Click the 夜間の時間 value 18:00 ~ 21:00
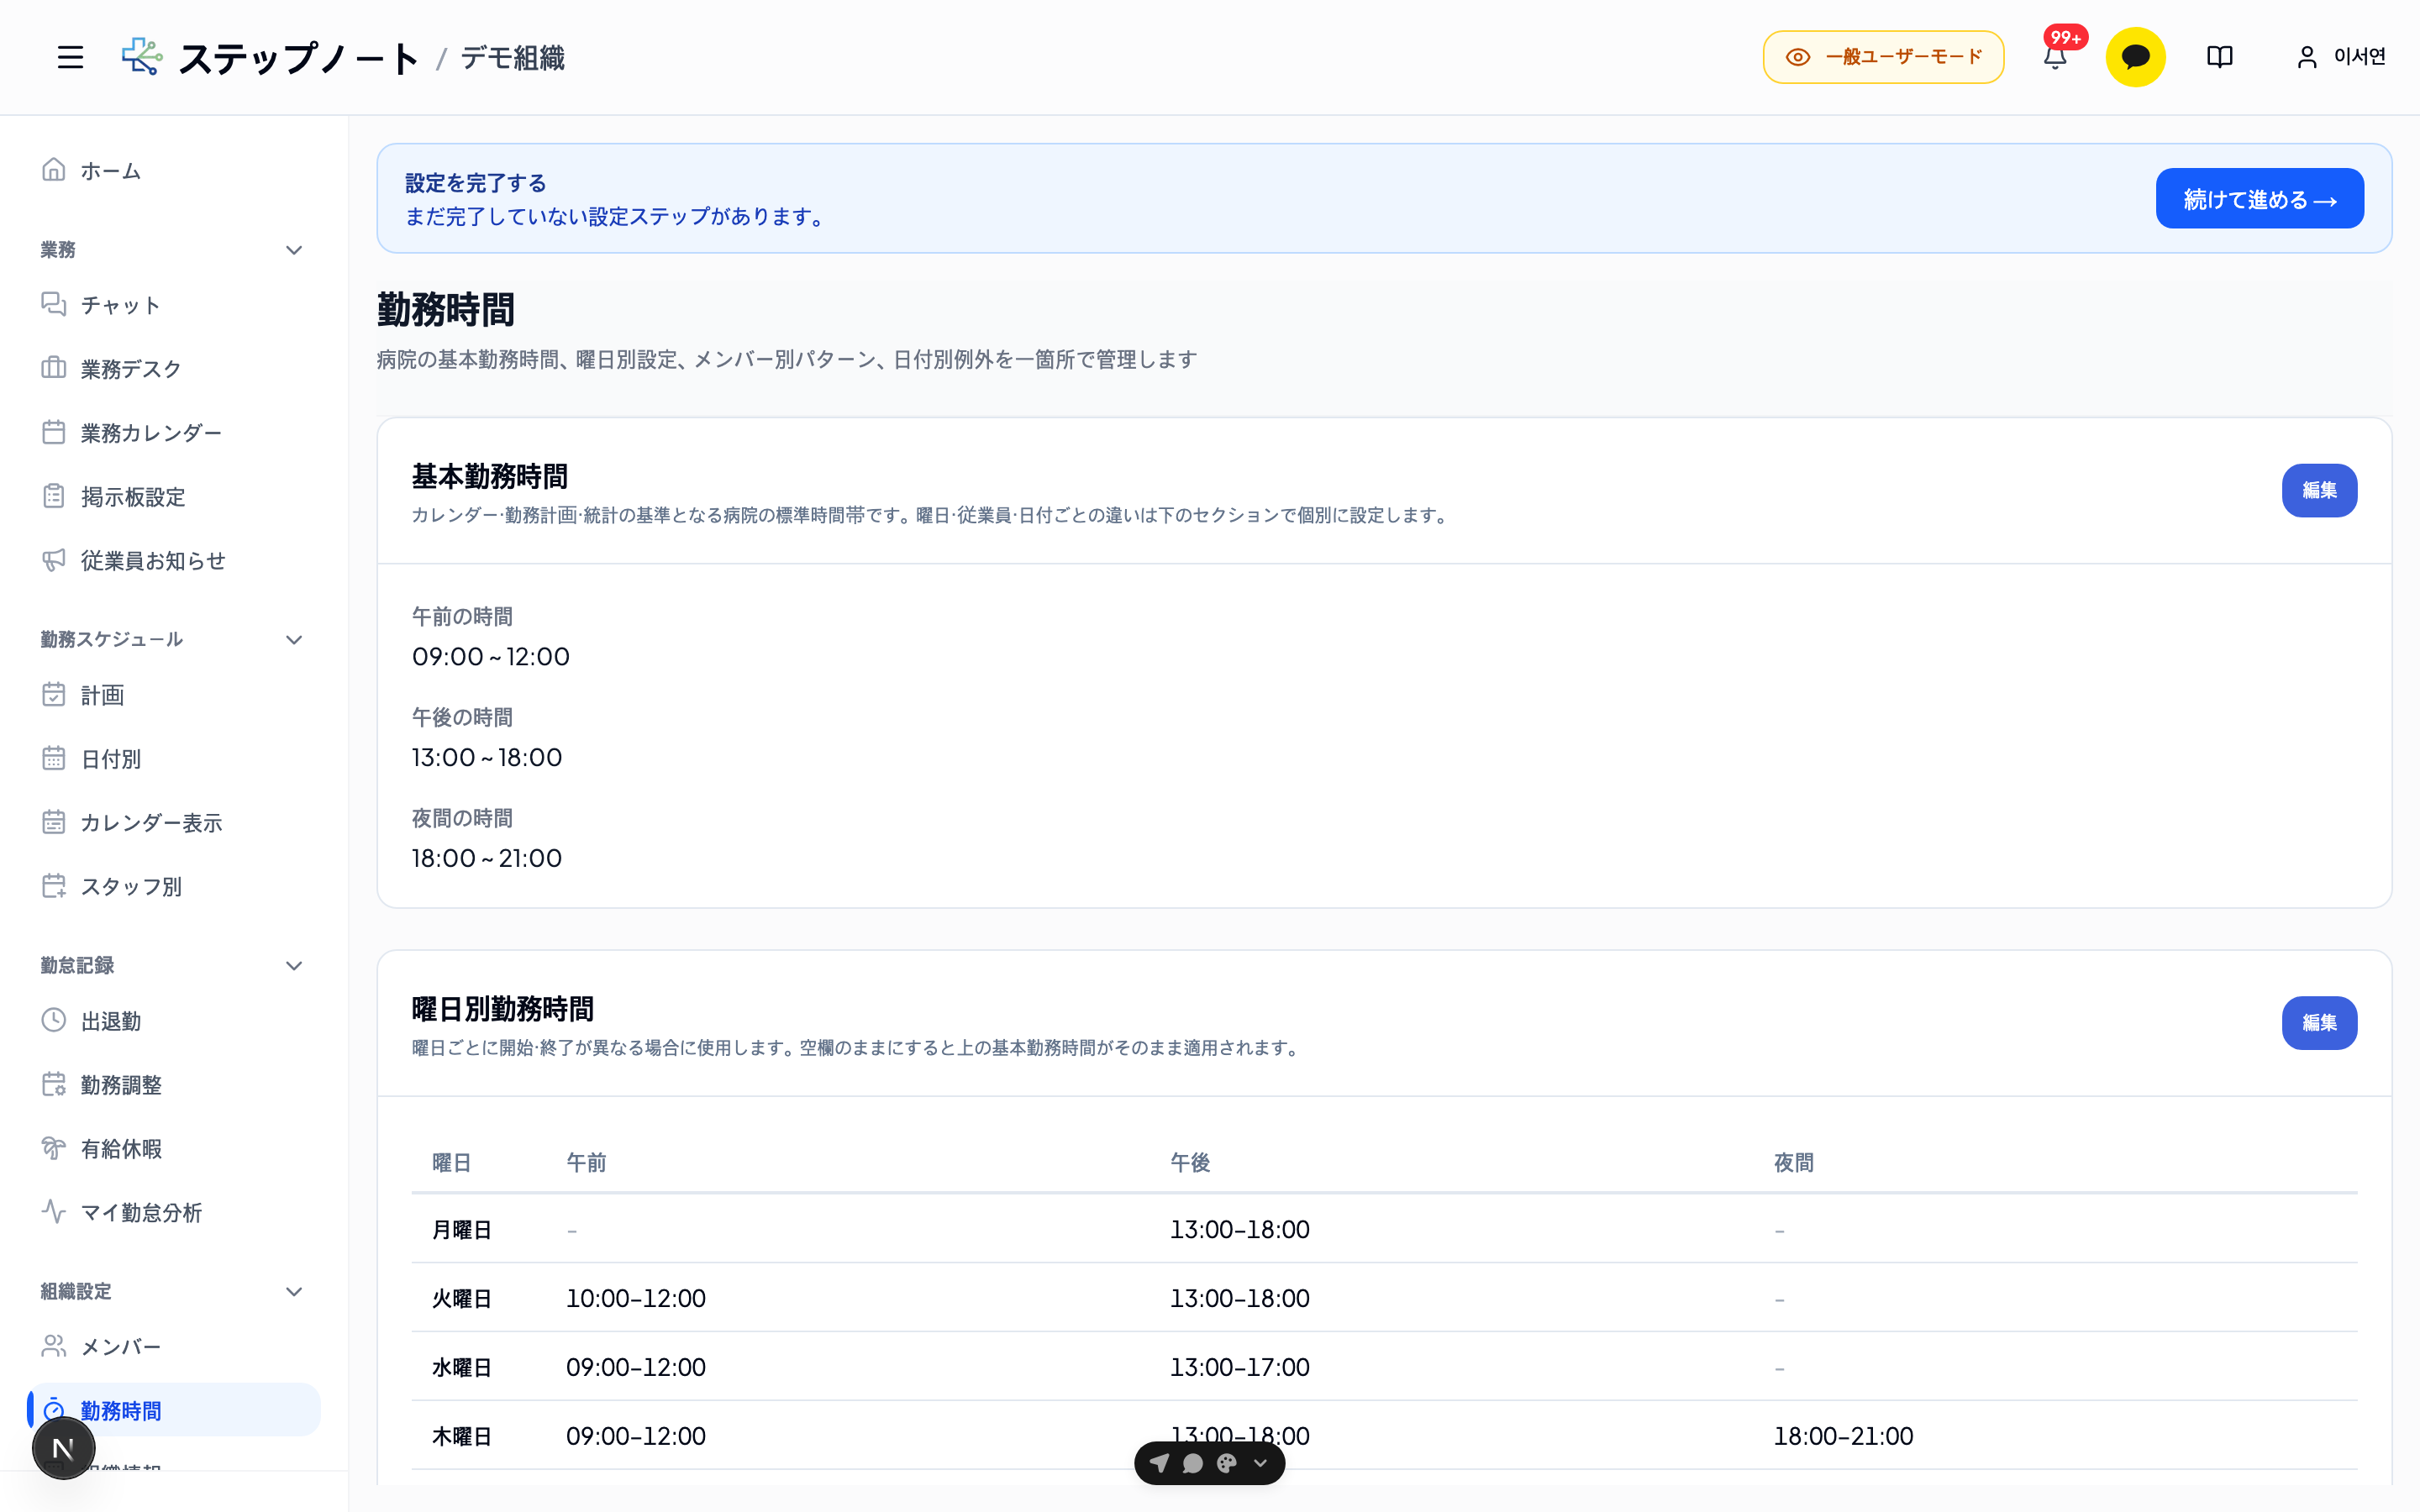Image resolution: width=2420 pixels, height=1512 pixels. pyautogui.click(x=487, y=858)
